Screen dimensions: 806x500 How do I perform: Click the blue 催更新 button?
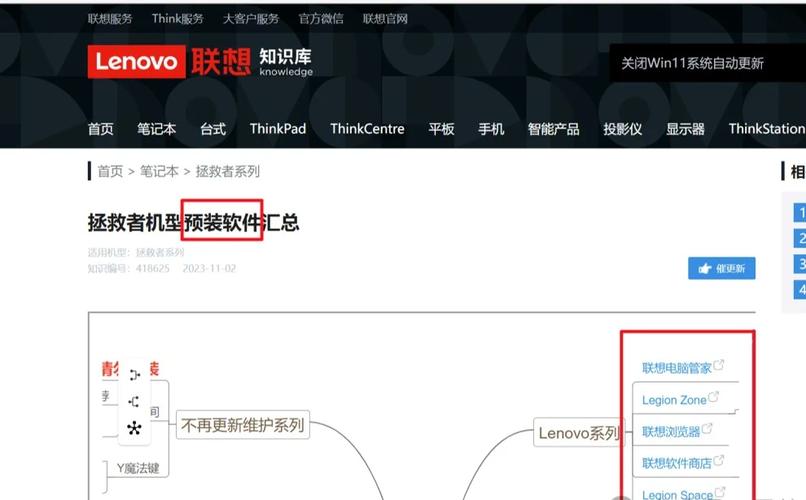coord(722,268)
